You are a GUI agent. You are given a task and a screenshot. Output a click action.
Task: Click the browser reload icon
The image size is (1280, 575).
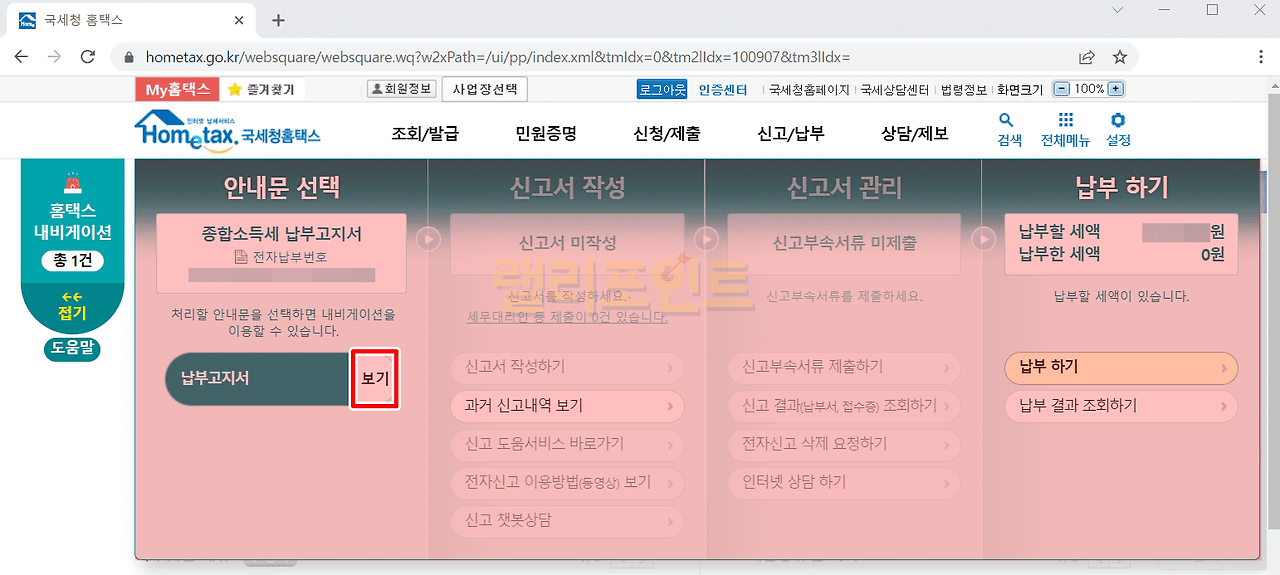click(x=87, y=57)
